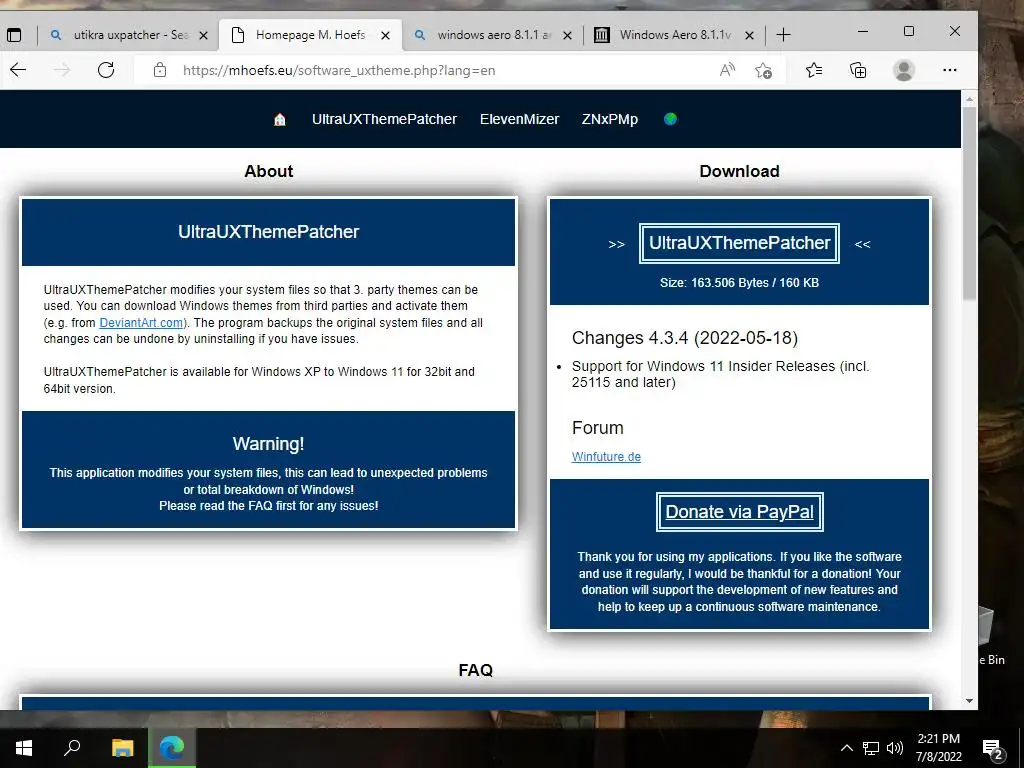The image size is (1024, 768).
Task: Open taskbar search
Action: point(72,748)
